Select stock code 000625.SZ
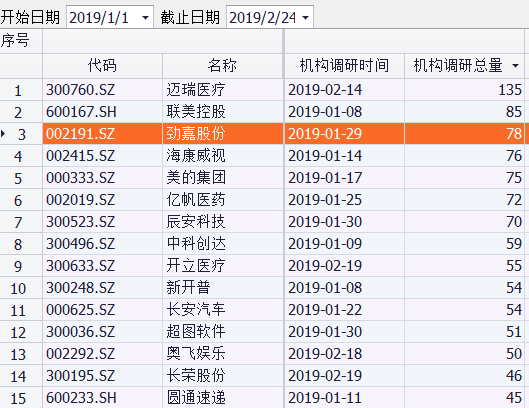 tap(81, 310)
